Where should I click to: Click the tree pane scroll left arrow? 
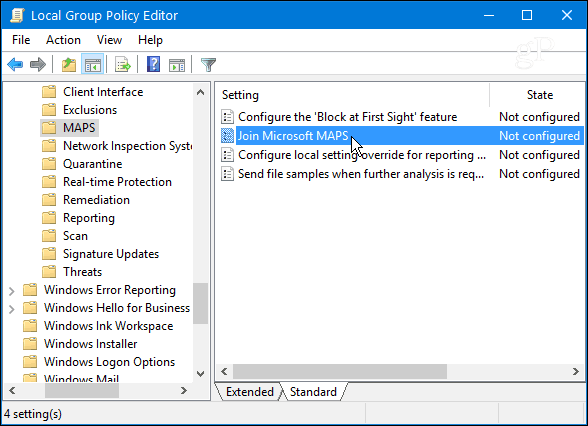(x=12, y=391)
